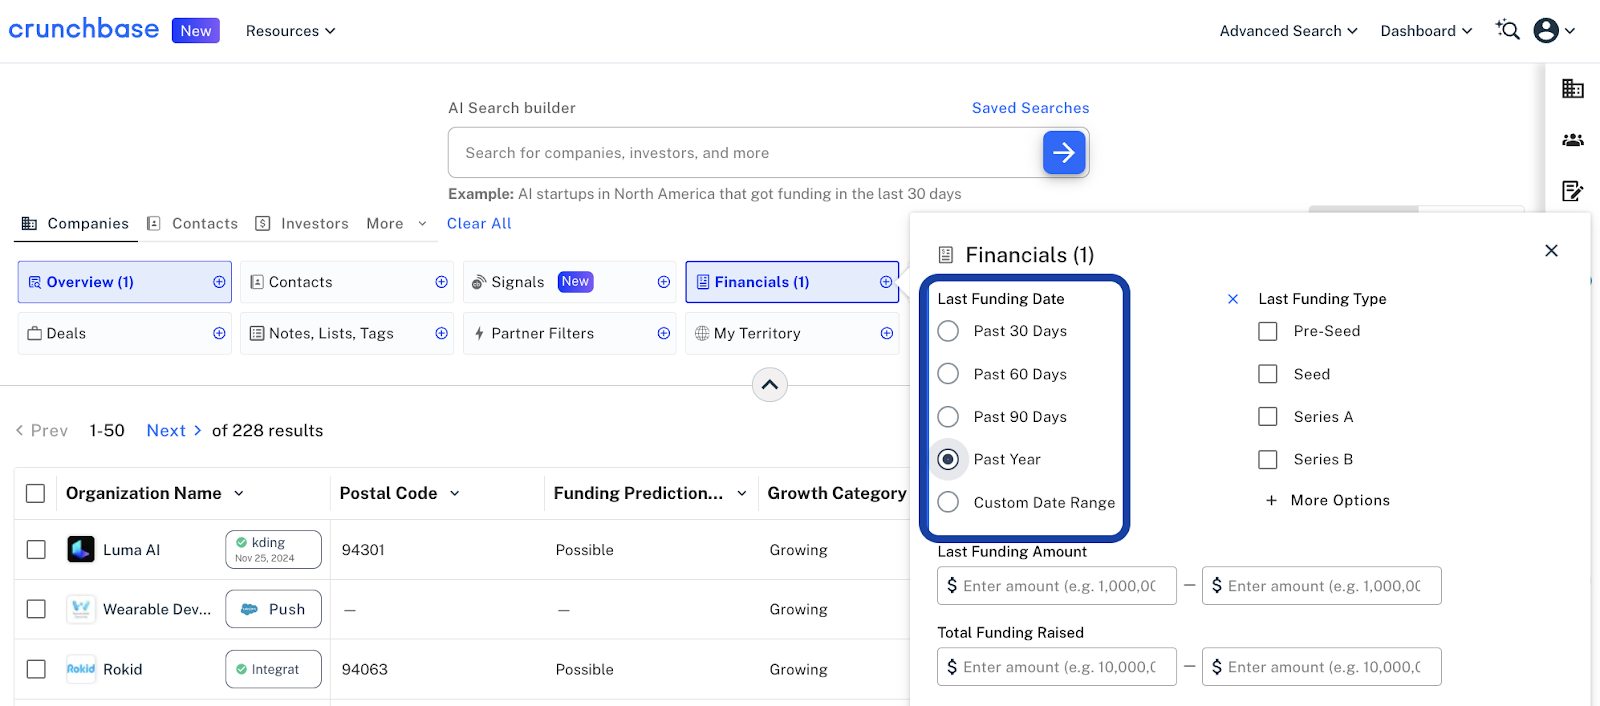1600x706 pixels.
Task: Click the Total Funding Raised maximum field
Action: (1322, 667)
